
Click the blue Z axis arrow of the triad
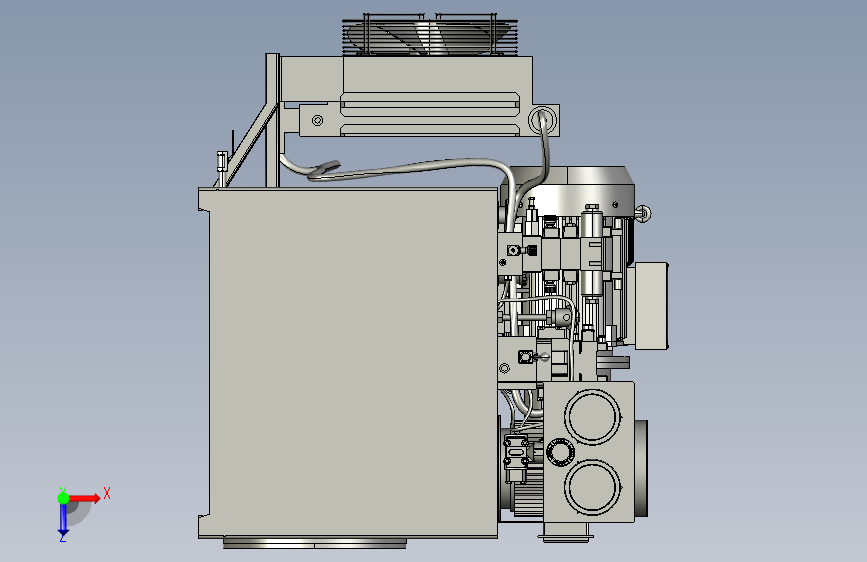tap(63, 520)
